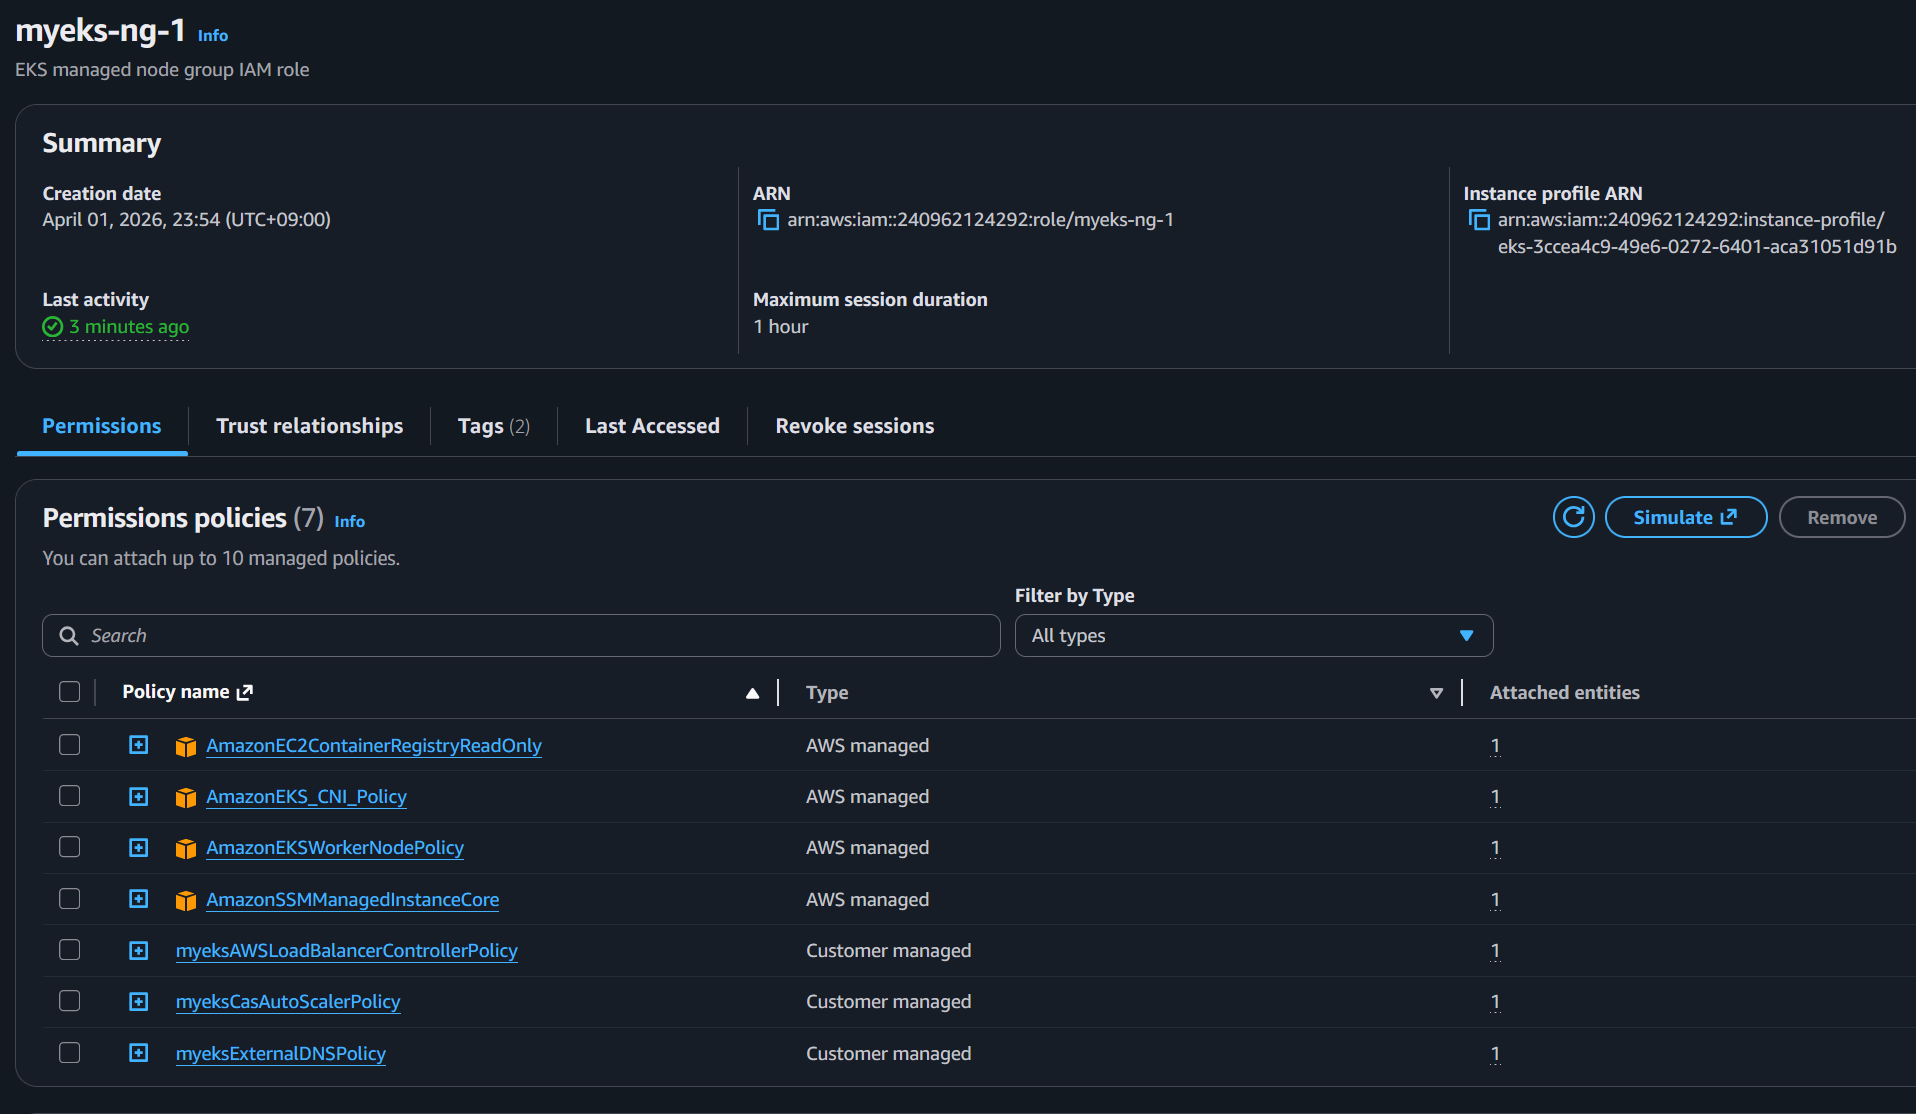This screenshot has width=1916, height=1114.
Task: Copy the Instance profile ARN icon
Action: 1478,220
